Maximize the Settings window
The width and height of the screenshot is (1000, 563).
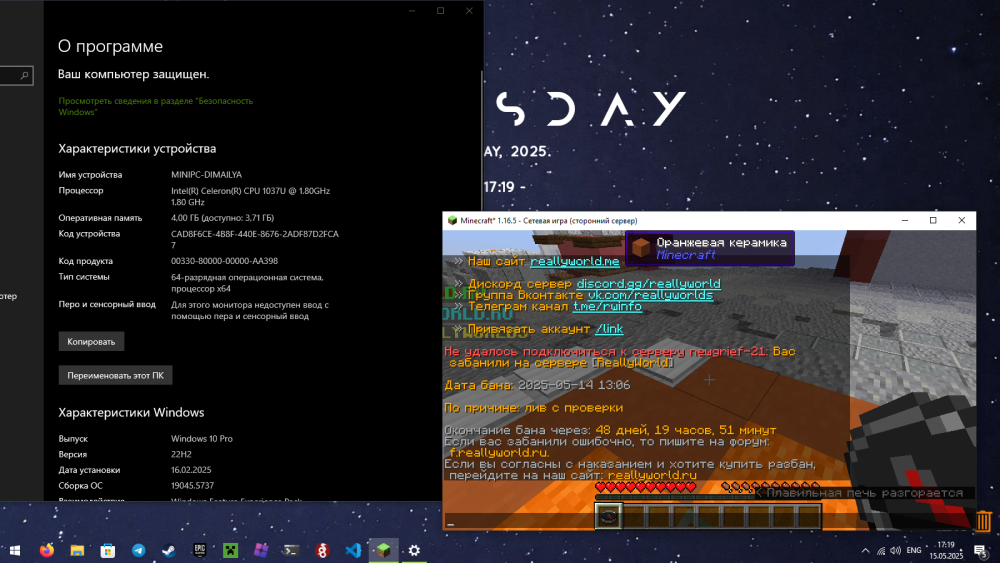click(x=440, y=11)
